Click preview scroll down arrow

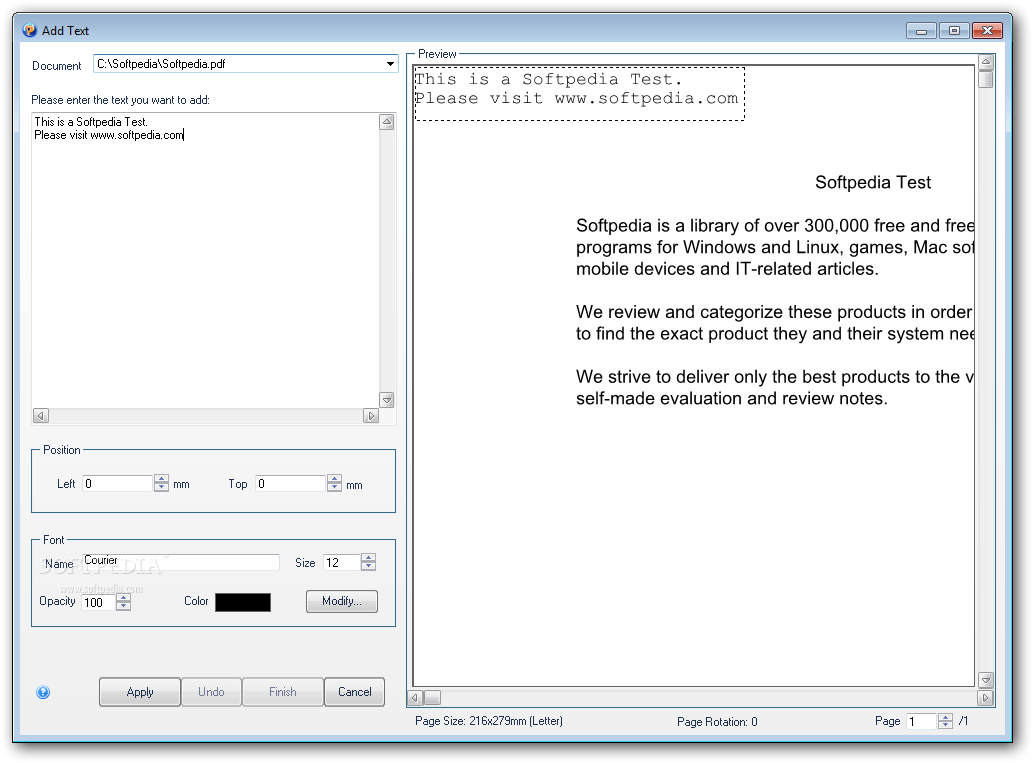tap(986, 680)
